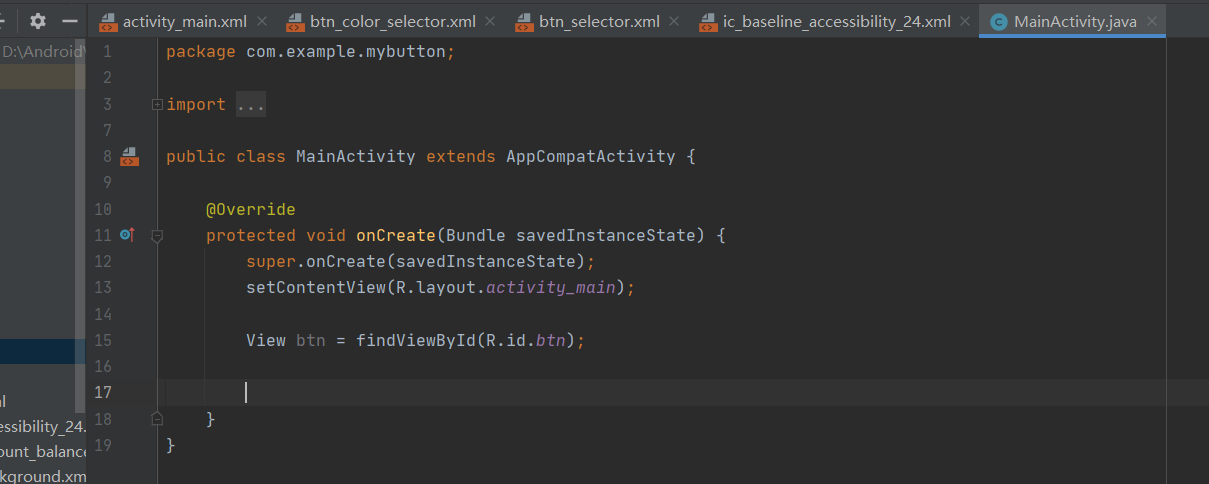
Task: Click MainActivity.java class icon in tab
Action: [x=998, y=21]
